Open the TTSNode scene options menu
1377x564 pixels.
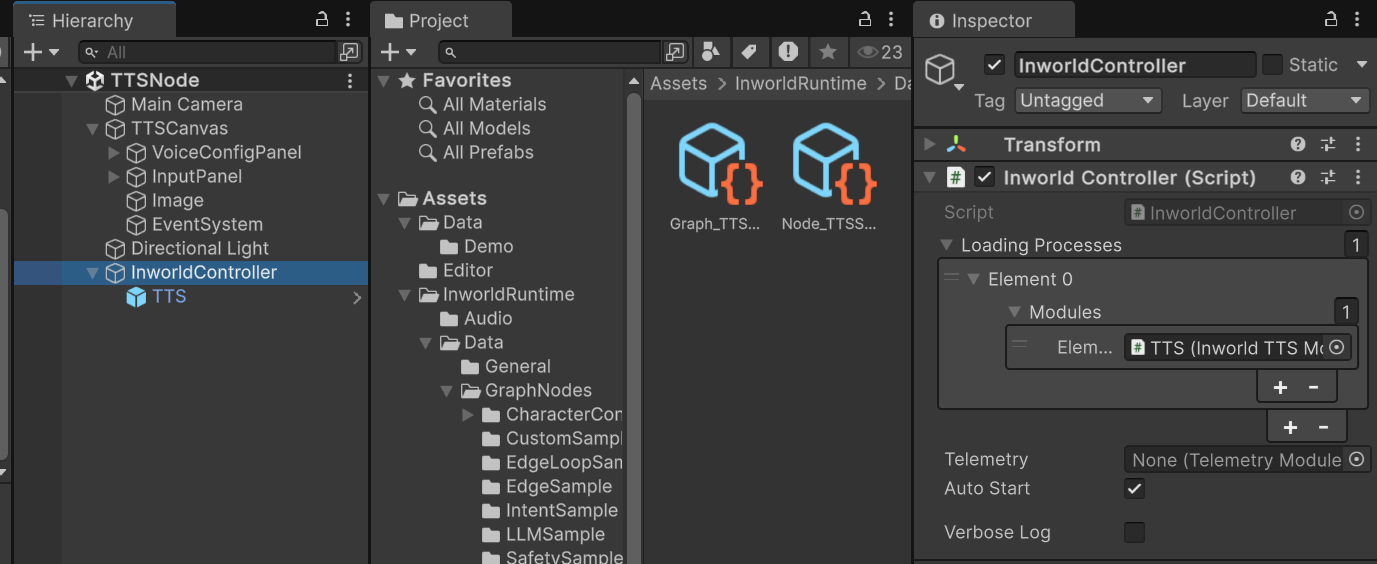coord(350,81)
